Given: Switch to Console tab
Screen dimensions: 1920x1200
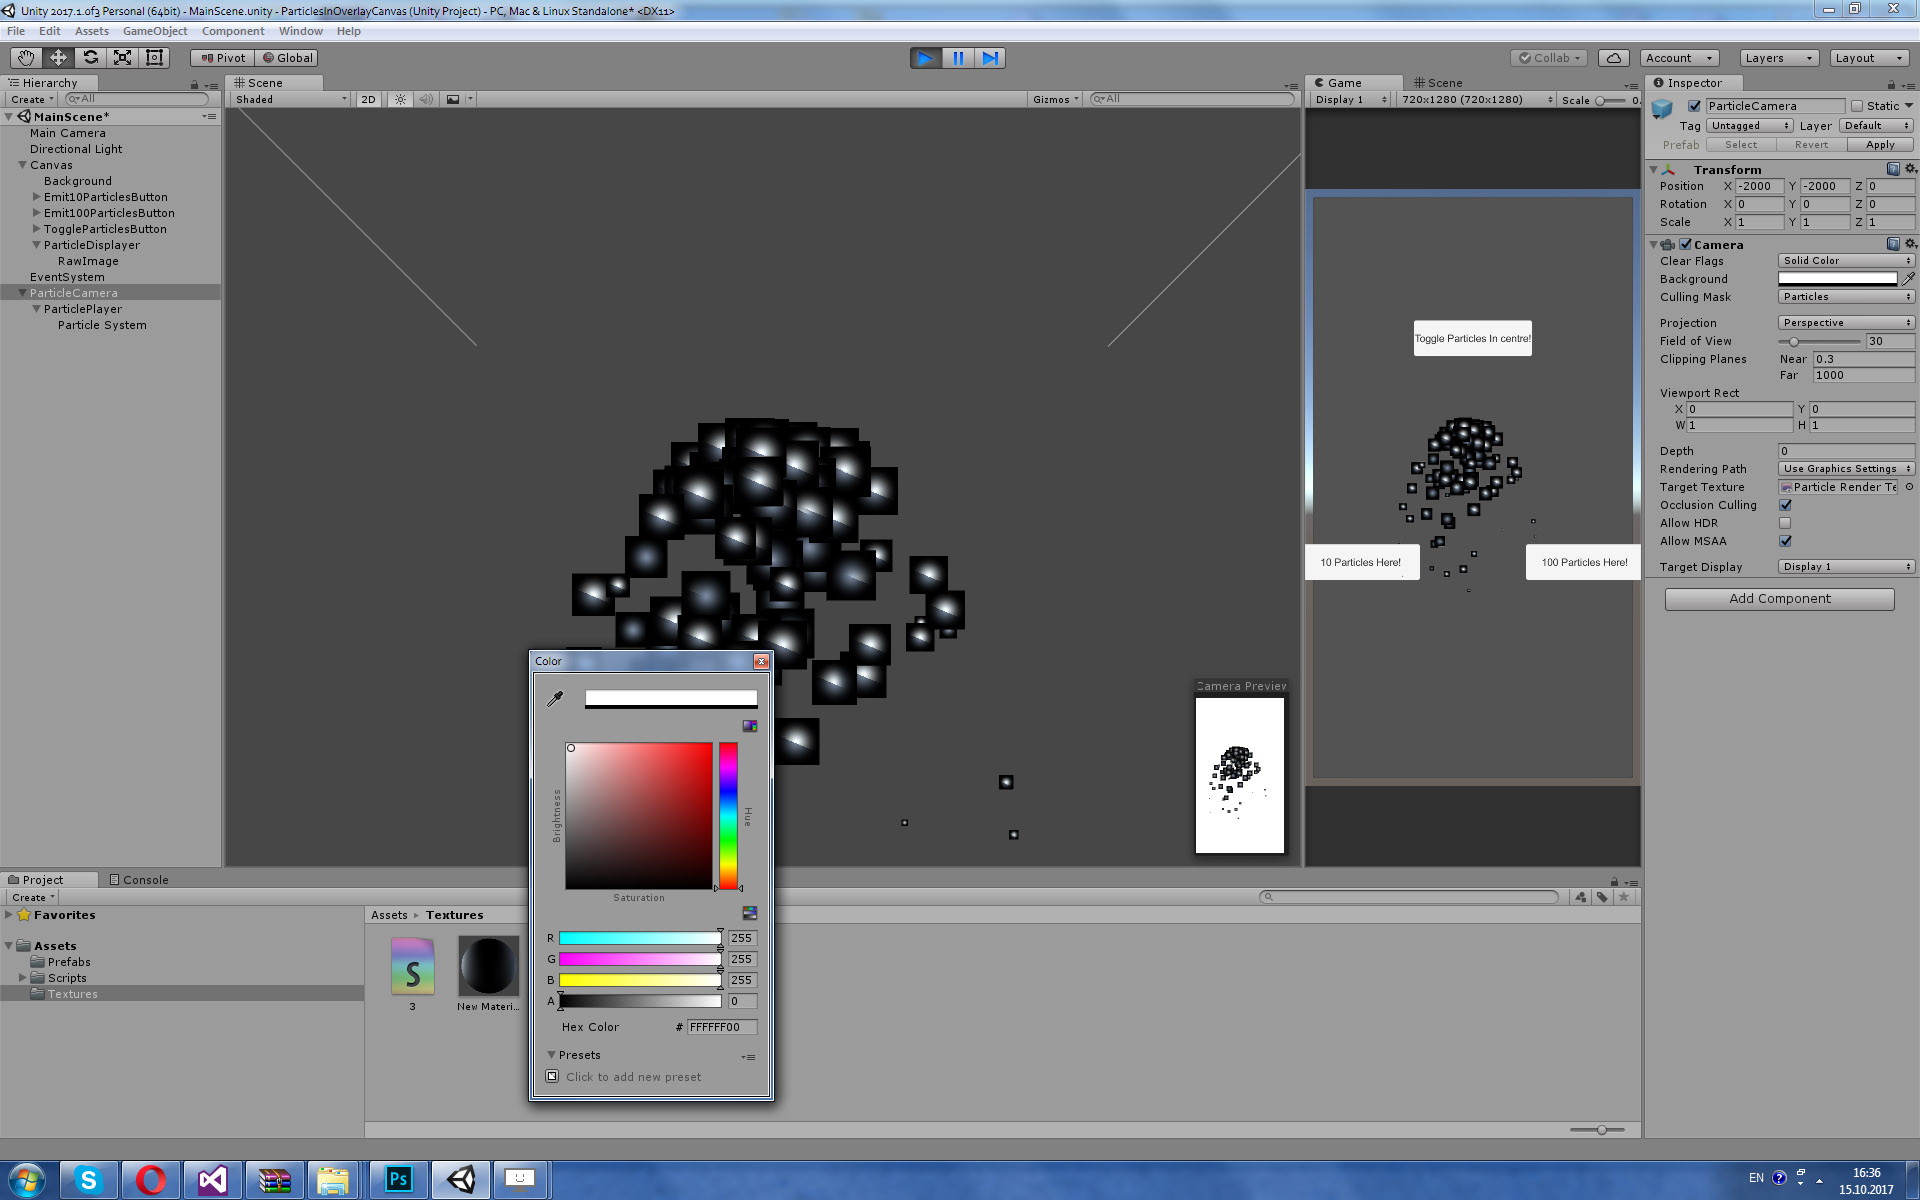Looking at the screenshot, I should pyautogui.click(x=139, y=880).
